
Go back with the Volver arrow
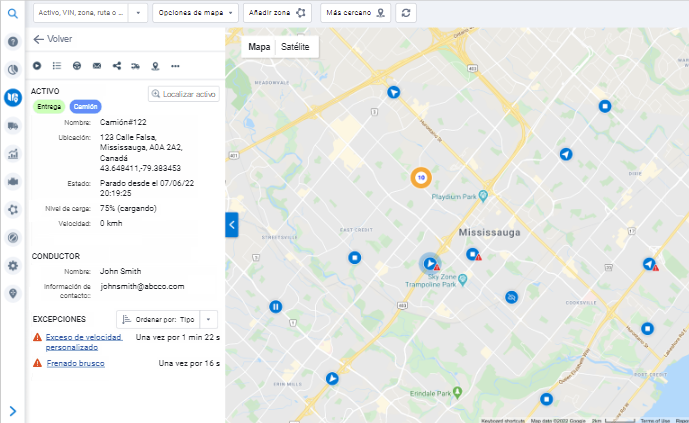[x=52, y=39]
